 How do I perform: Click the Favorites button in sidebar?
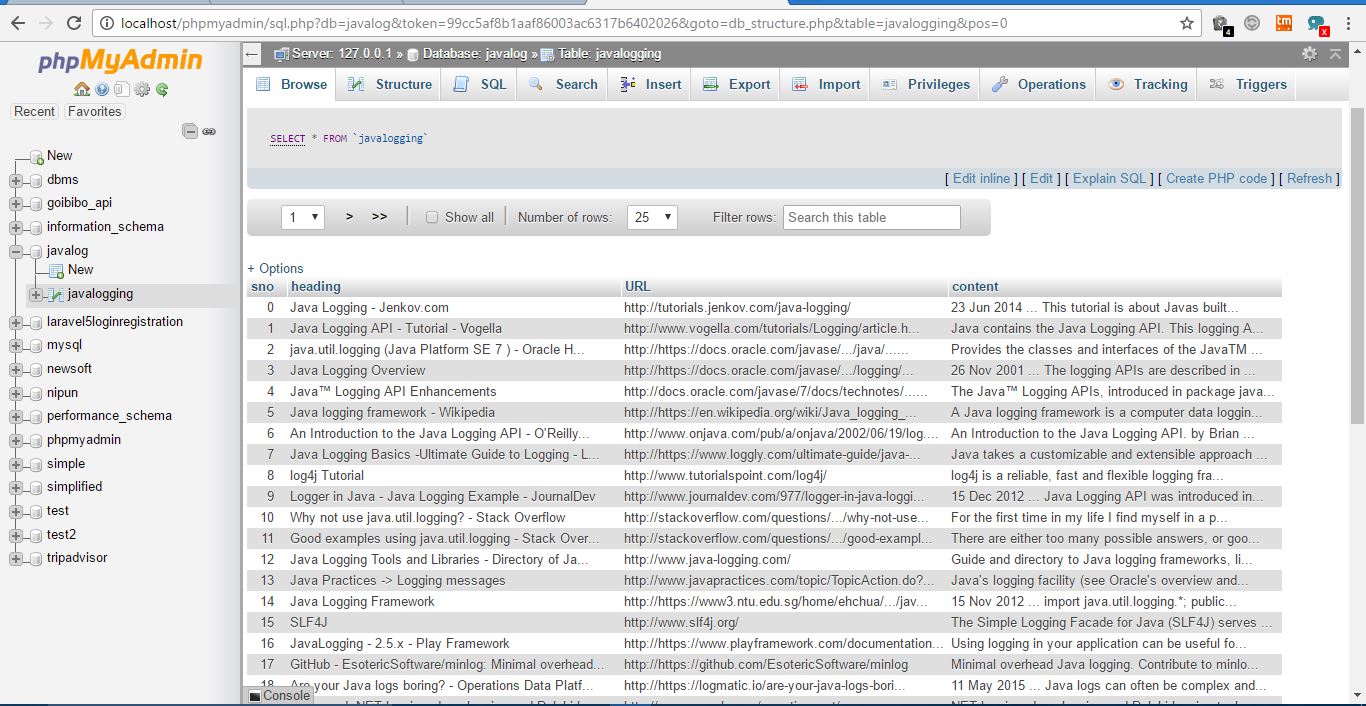(94, 111)
